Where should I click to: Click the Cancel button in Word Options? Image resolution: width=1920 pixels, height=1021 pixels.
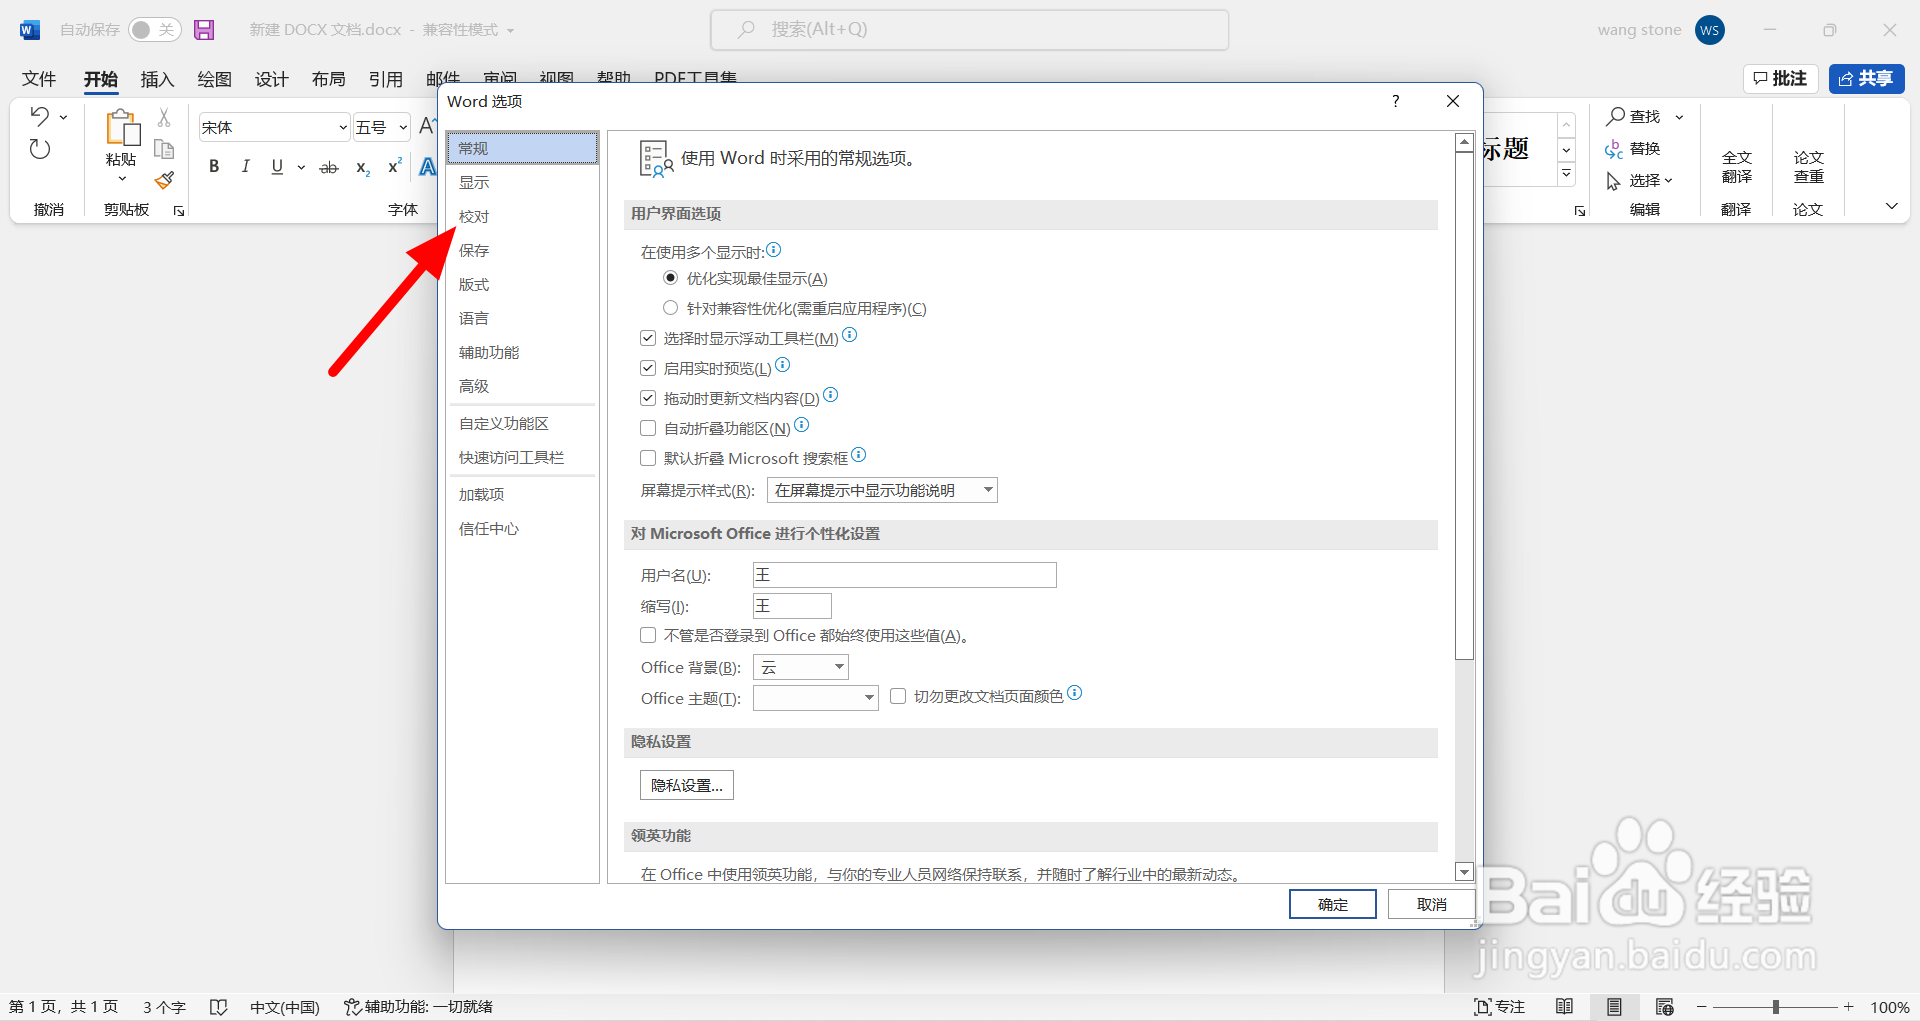[x=1432, y=904]
